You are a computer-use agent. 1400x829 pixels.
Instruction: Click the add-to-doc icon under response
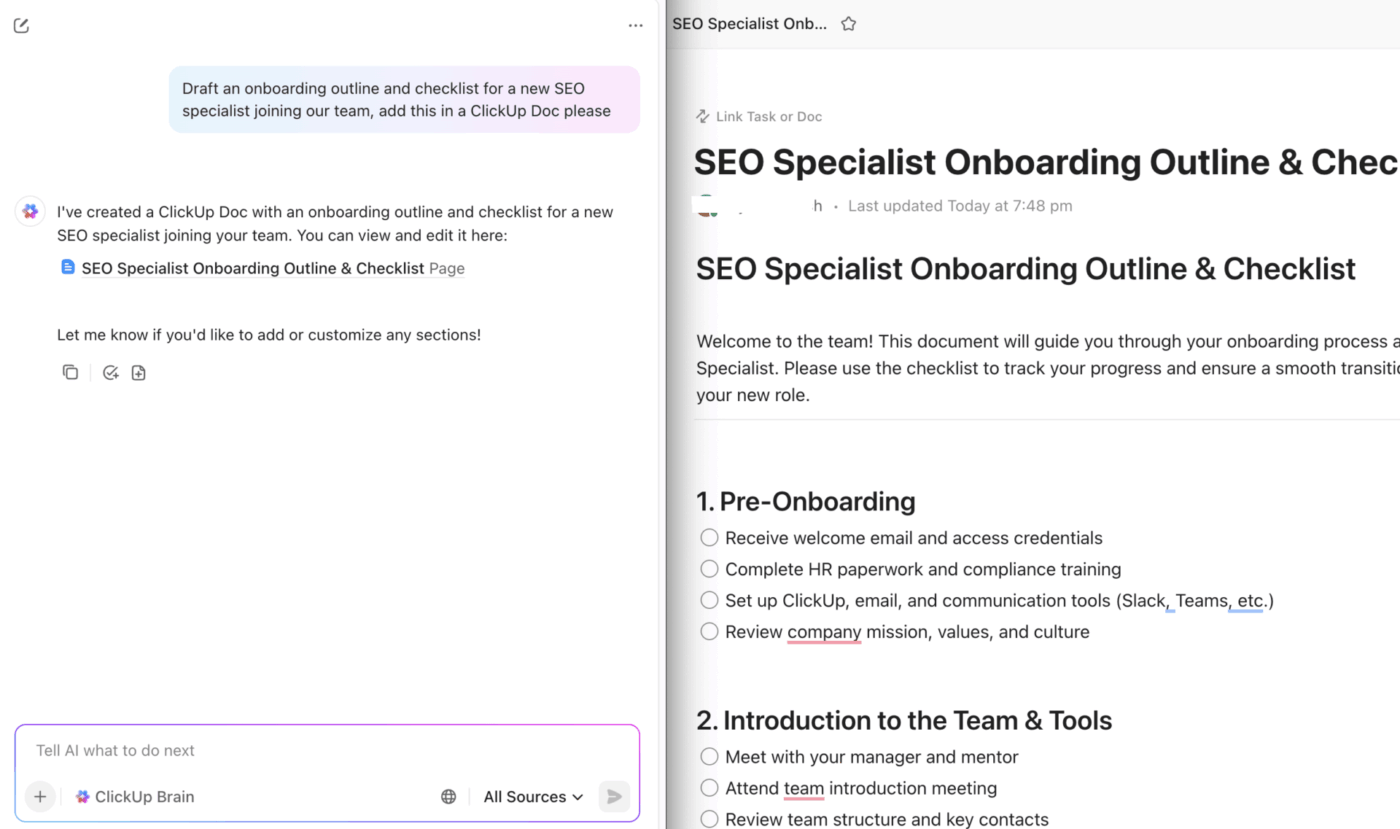pos(139,373)
